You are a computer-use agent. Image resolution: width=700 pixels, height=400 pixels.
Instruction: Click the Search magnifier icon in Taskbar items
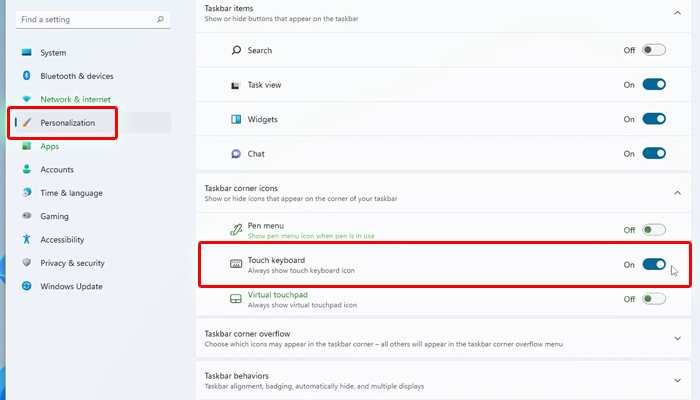tap(236, 50)
